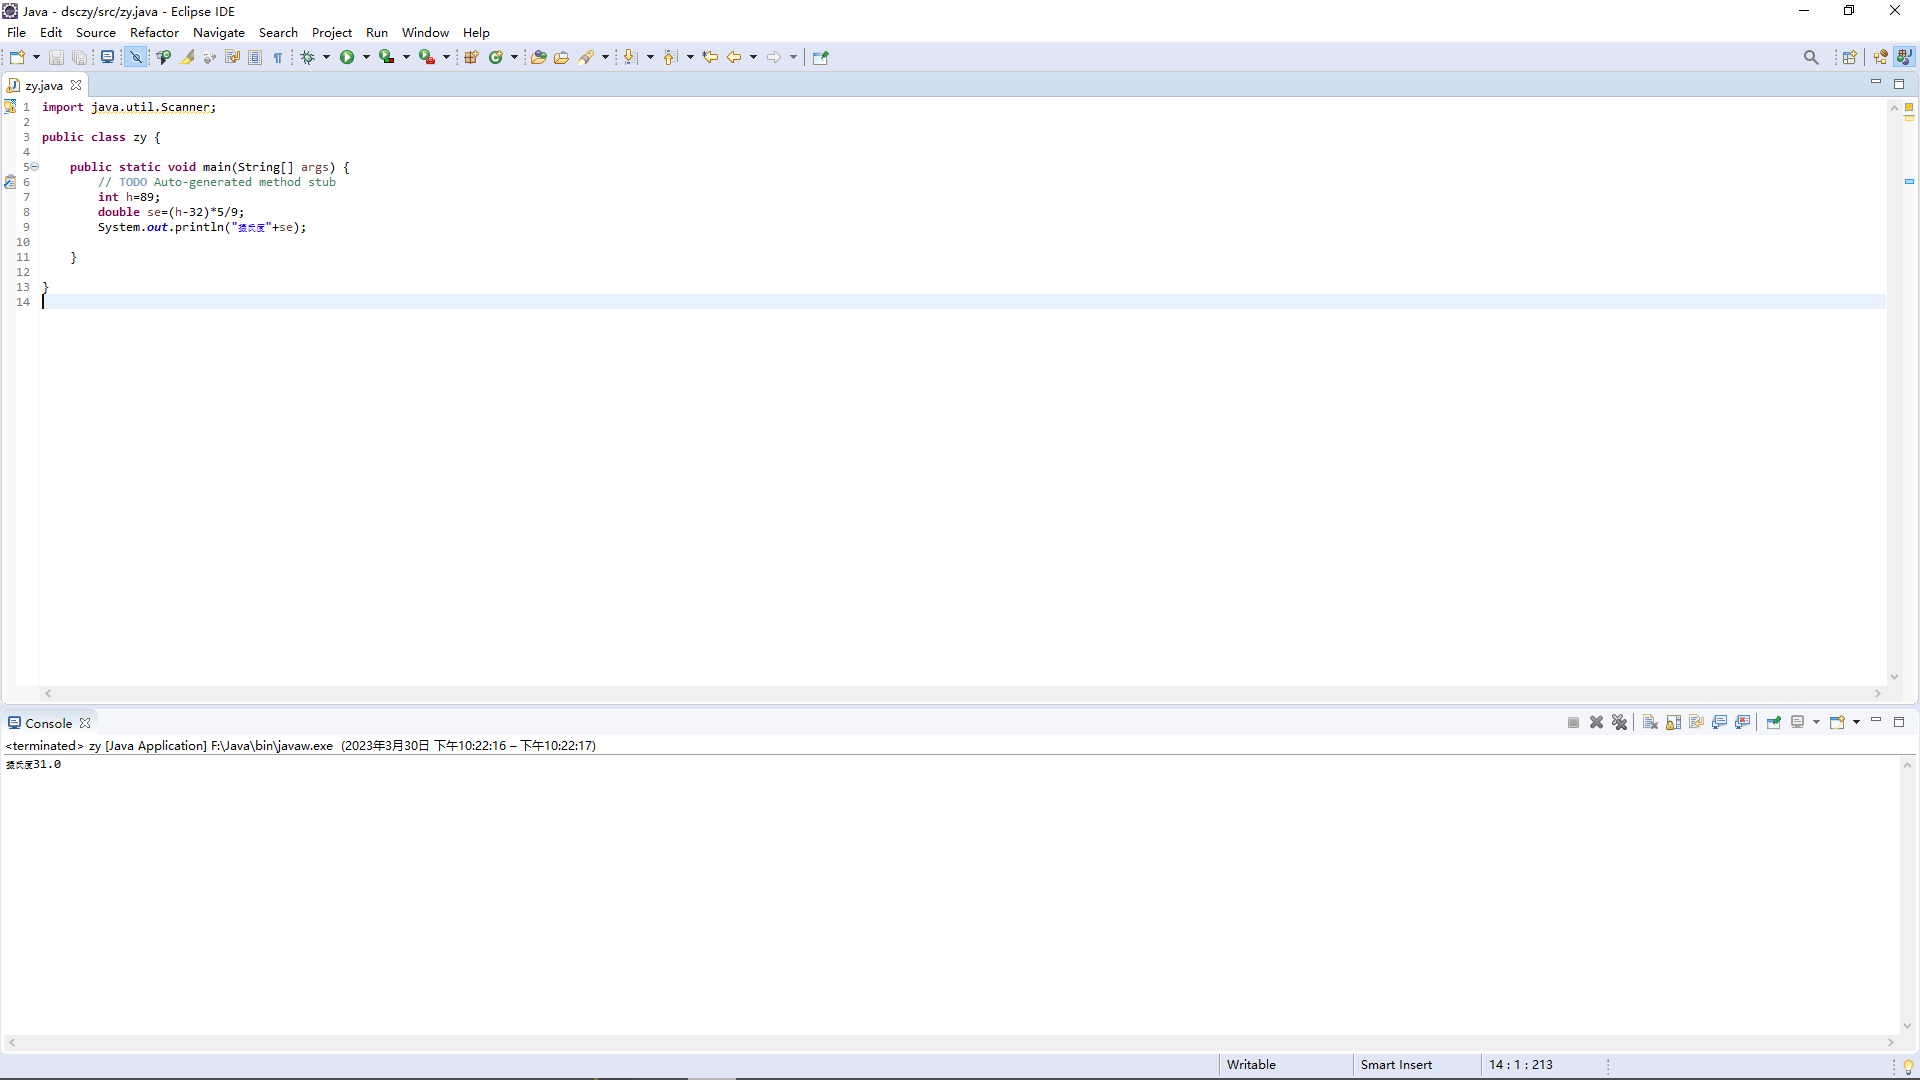
Task: Click the Search magnifier in toolbar
Action: pos(1811,58)
